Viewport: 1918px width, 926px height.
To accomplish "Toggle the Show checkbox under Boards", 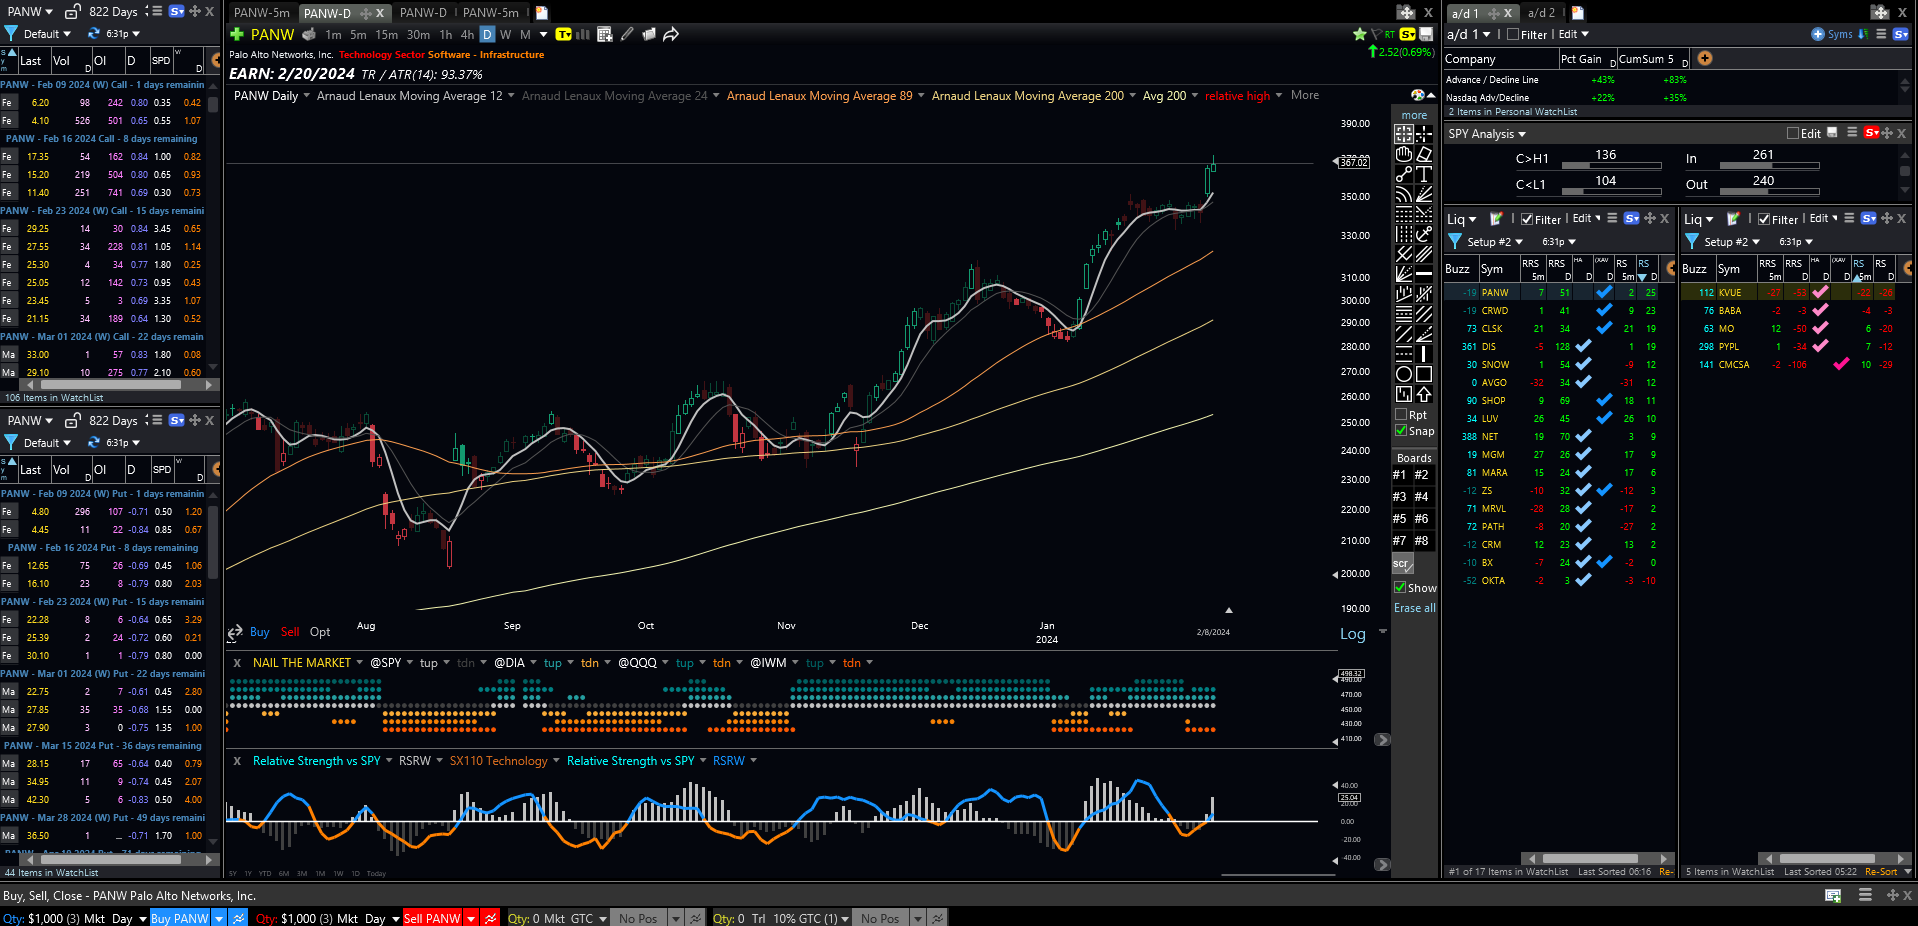I will click(x=1401, y=588).
